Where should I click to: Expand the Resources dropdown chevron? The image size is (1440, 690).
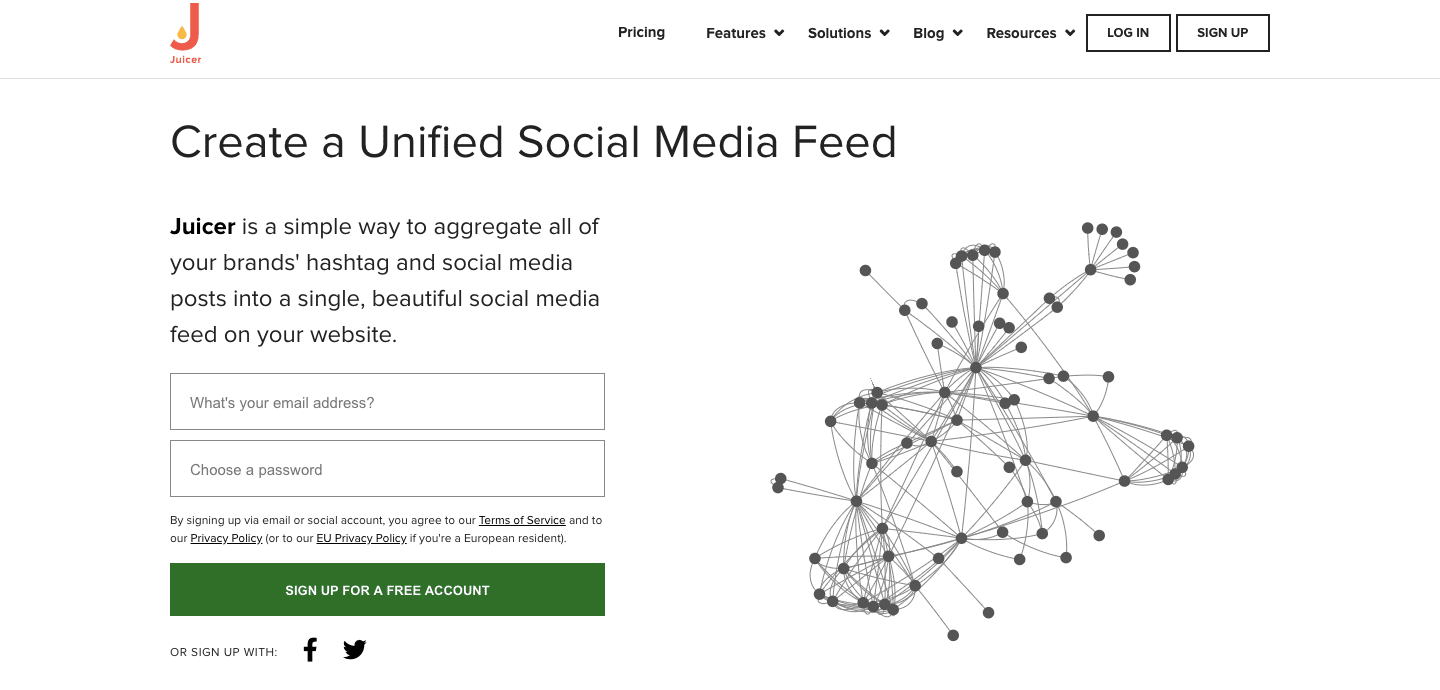click(x=1070, y=33)
